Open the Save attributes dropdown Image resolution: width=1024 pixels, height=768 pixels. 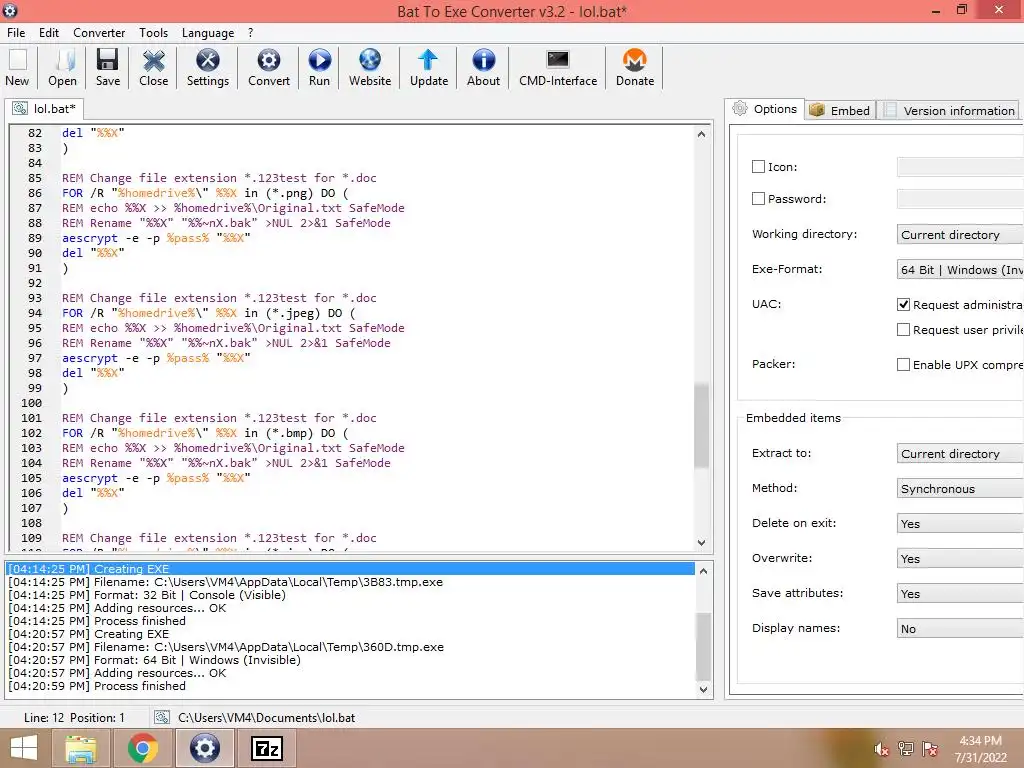pyautogui.click(x=960, y=593)
